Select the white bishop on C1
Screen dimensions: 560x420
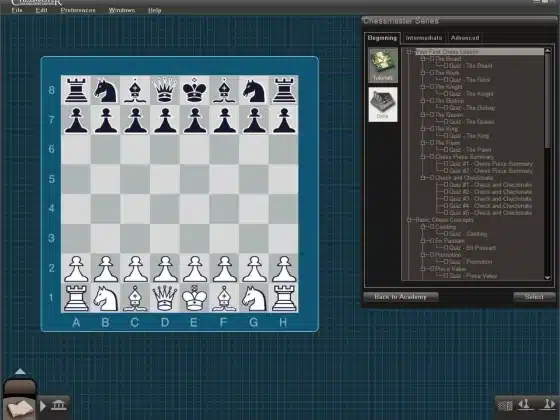pos(135,298)
